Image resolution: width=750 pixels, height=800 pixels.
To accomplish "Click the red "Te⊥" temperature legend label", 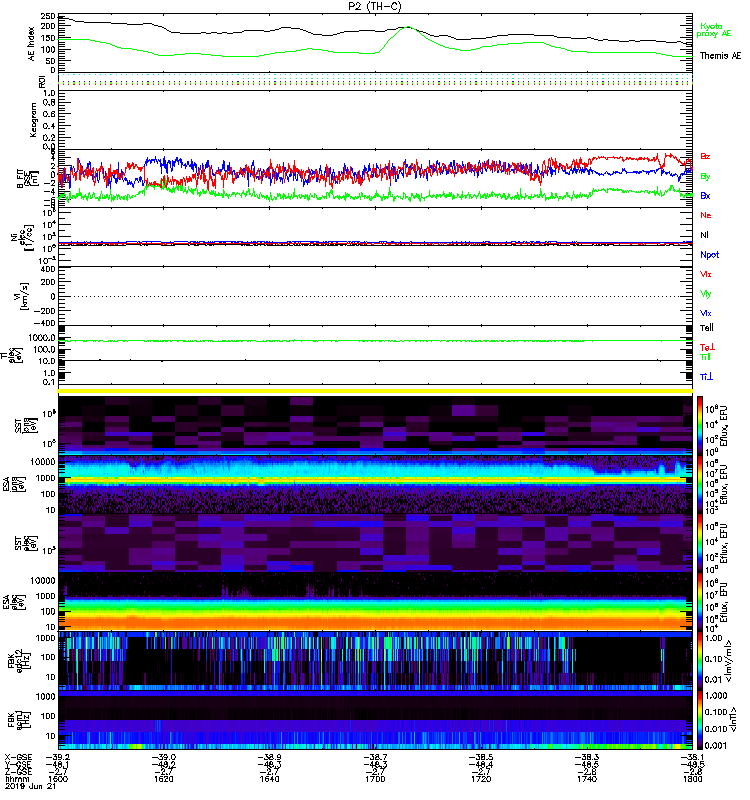I will tap(707, 347).
